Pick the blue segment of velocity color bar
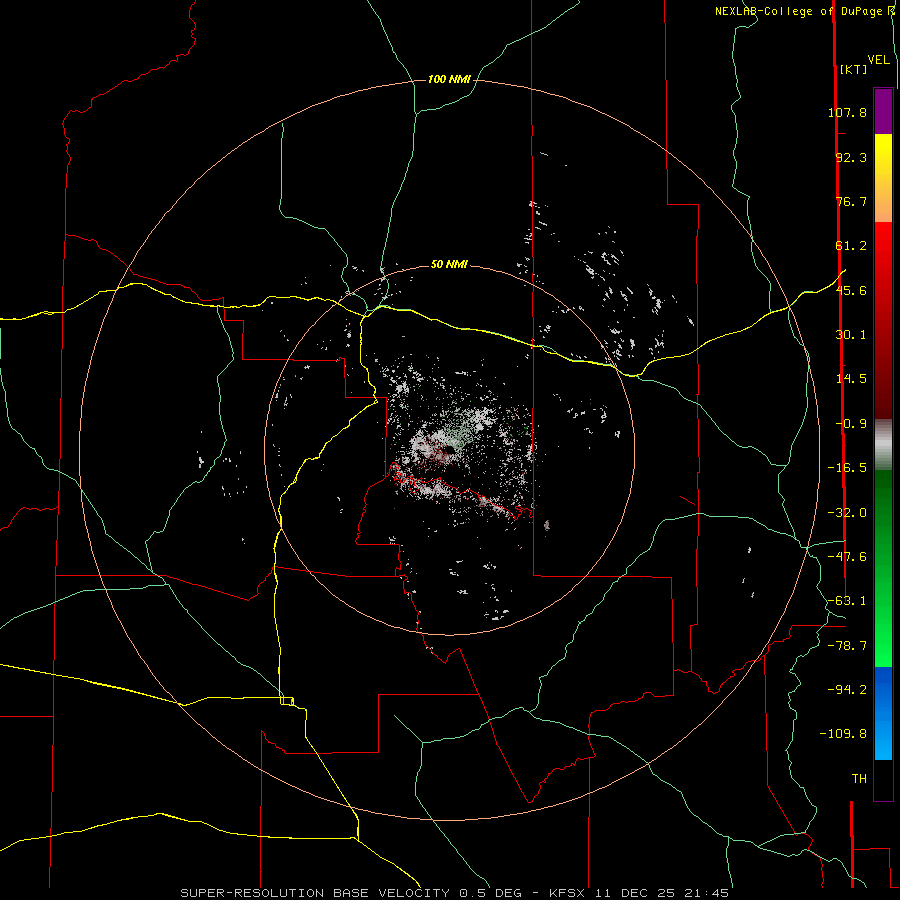 coord(883,713)
